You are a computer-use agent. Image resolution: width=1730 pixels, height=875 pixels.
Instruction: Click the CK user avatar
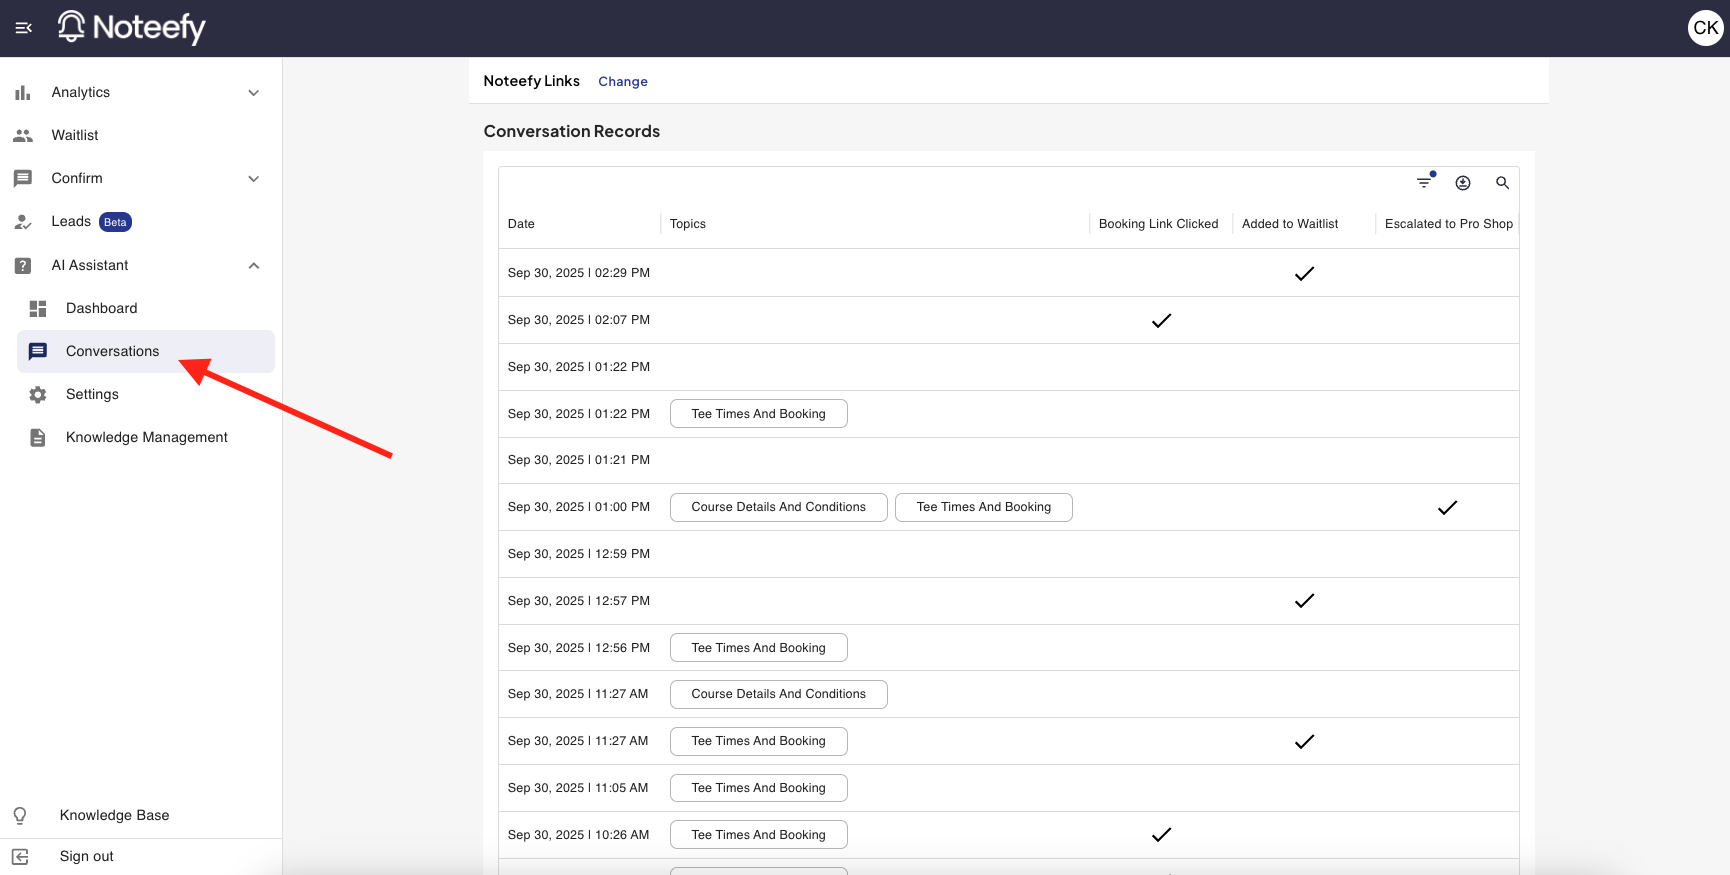click(x=1705, y=28)
